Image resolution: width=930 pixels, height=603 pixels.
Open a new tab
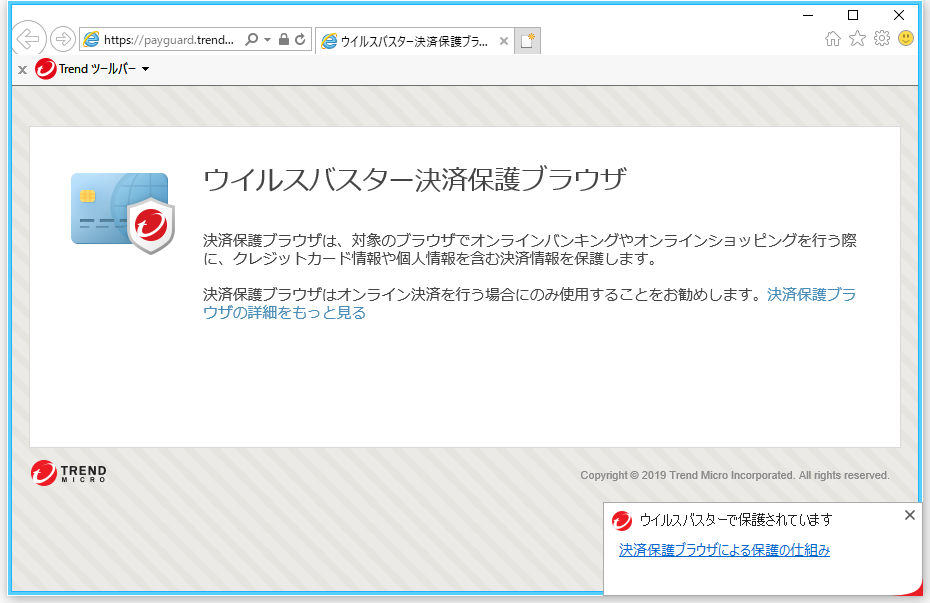click(x=529, y=41)
